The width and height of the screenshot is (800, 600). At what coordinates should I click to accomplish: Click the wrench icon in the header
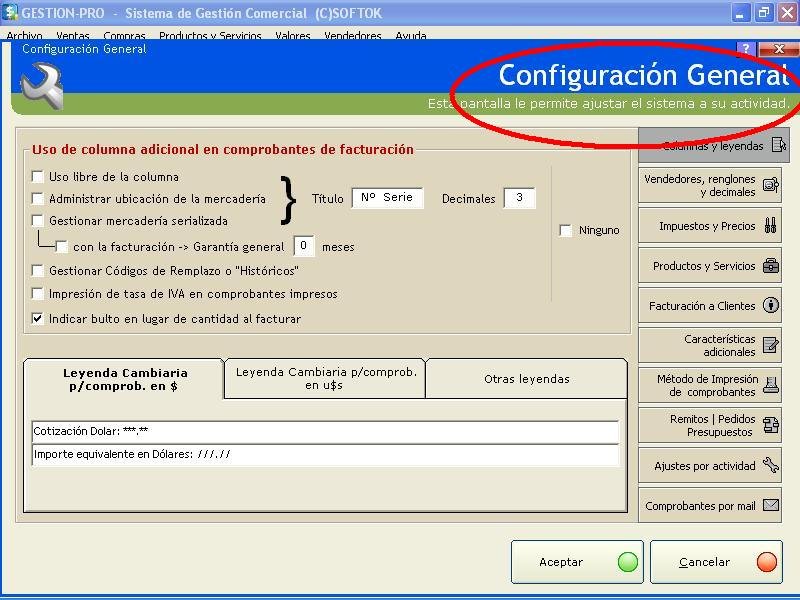pyautogui.click(x=41, y=85)
